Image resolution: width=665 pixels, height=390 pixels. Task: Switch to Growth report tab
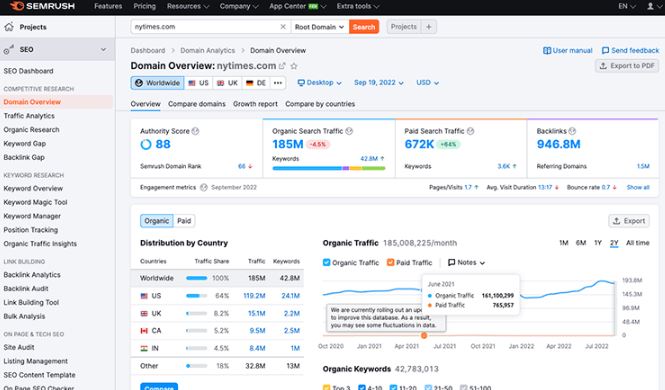tap(255, 104)
